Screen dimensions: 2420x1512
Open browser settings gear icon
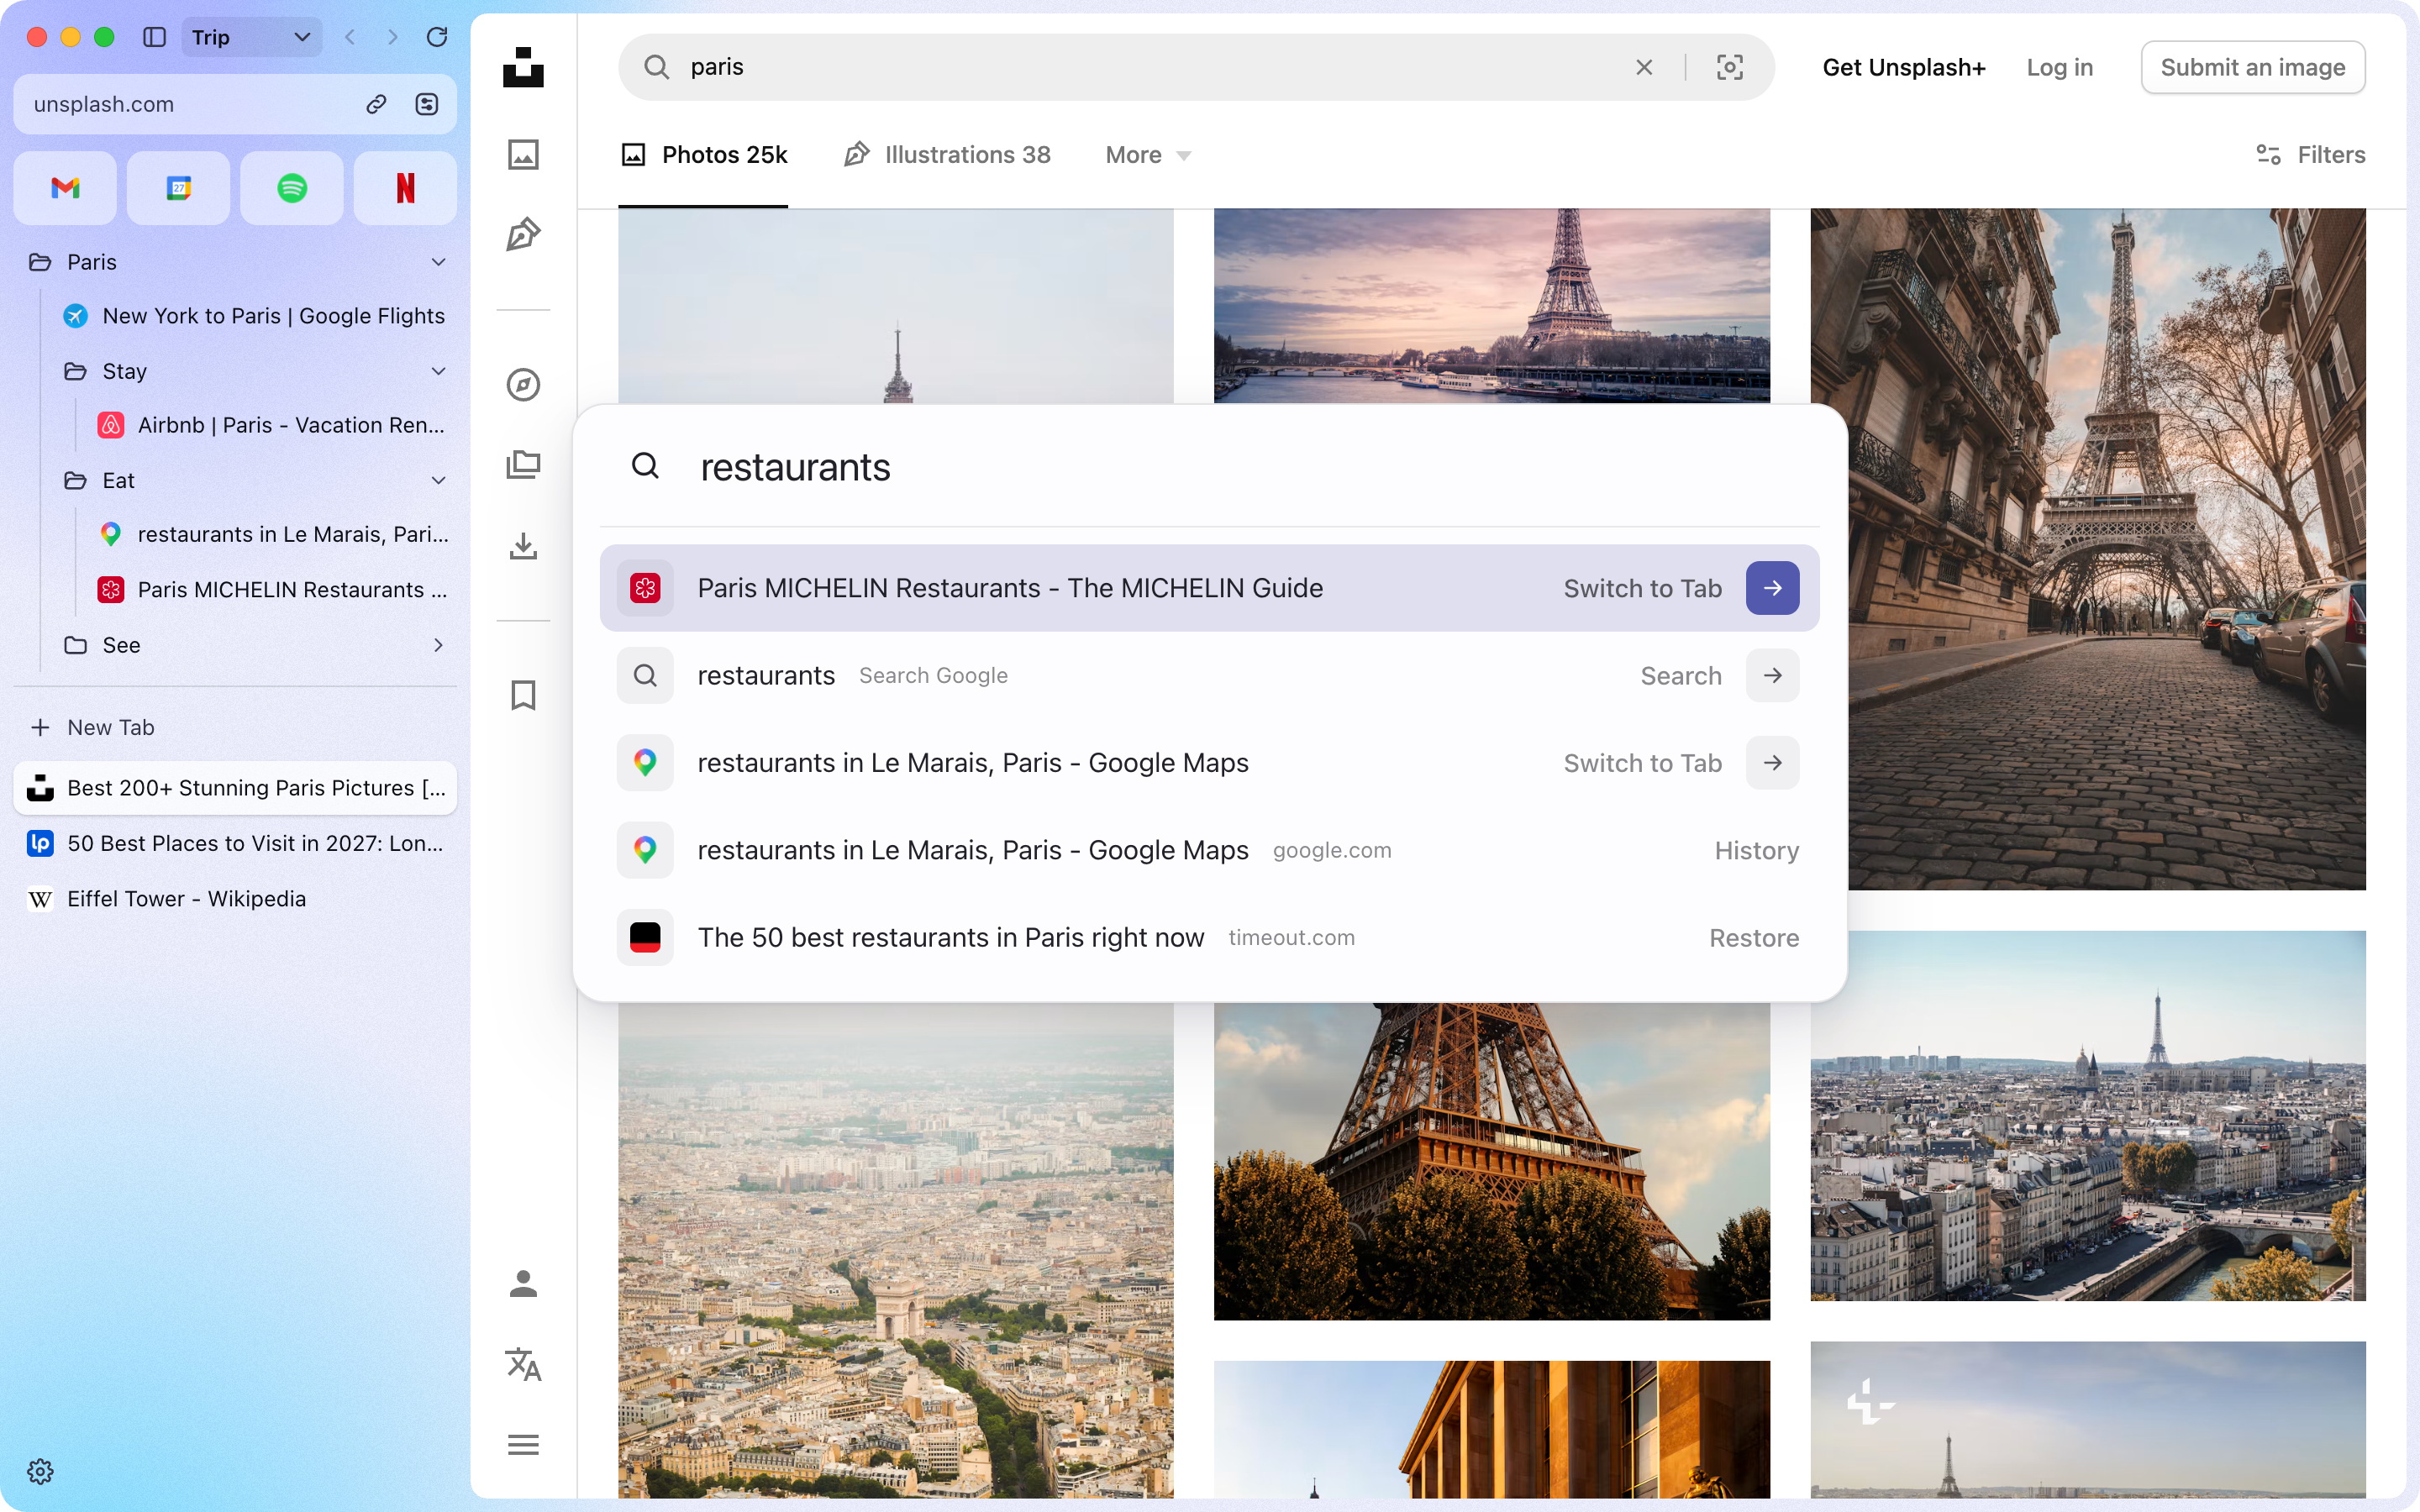[40, 1471]
